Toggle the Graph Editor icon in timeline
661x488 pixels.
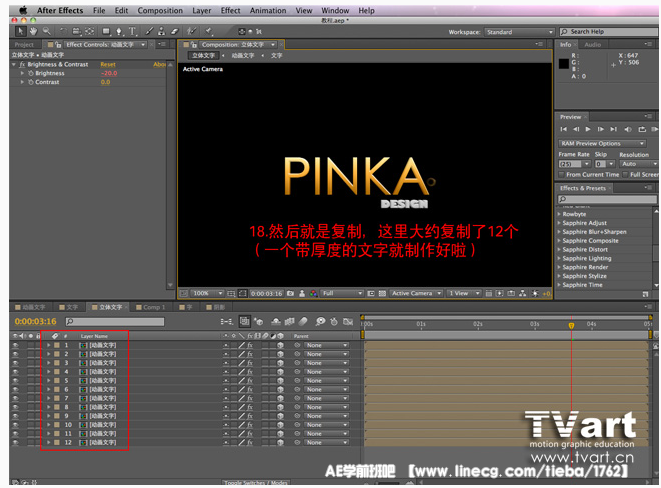348,322
